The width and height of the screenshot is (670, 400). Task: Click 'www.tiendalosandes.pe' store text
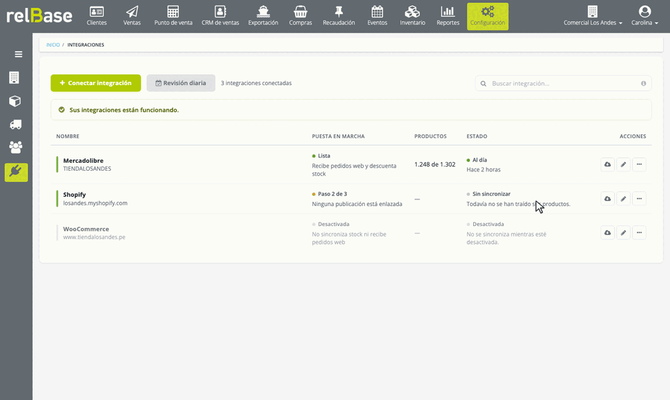tap(94, 237)
